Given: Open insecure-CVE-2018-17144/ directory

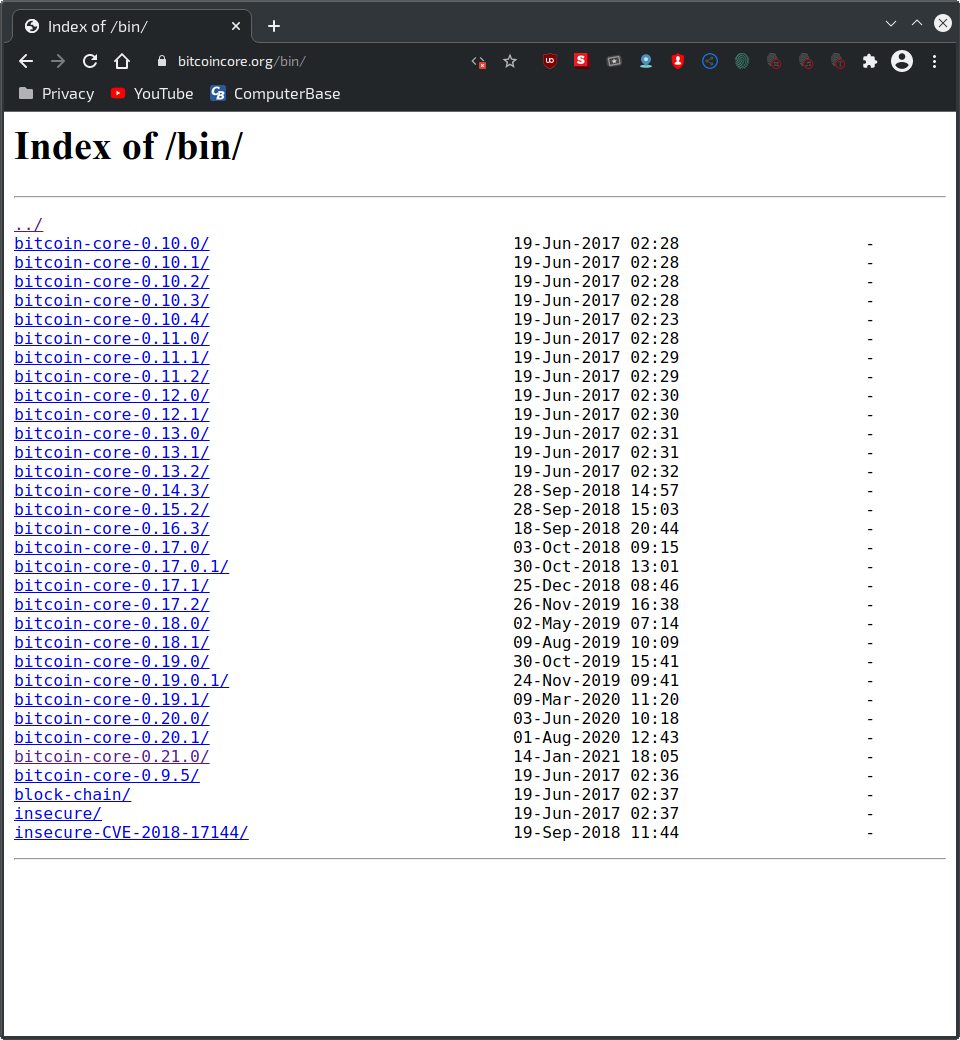Looking at the screenshot, I should [x=131, y=833].
